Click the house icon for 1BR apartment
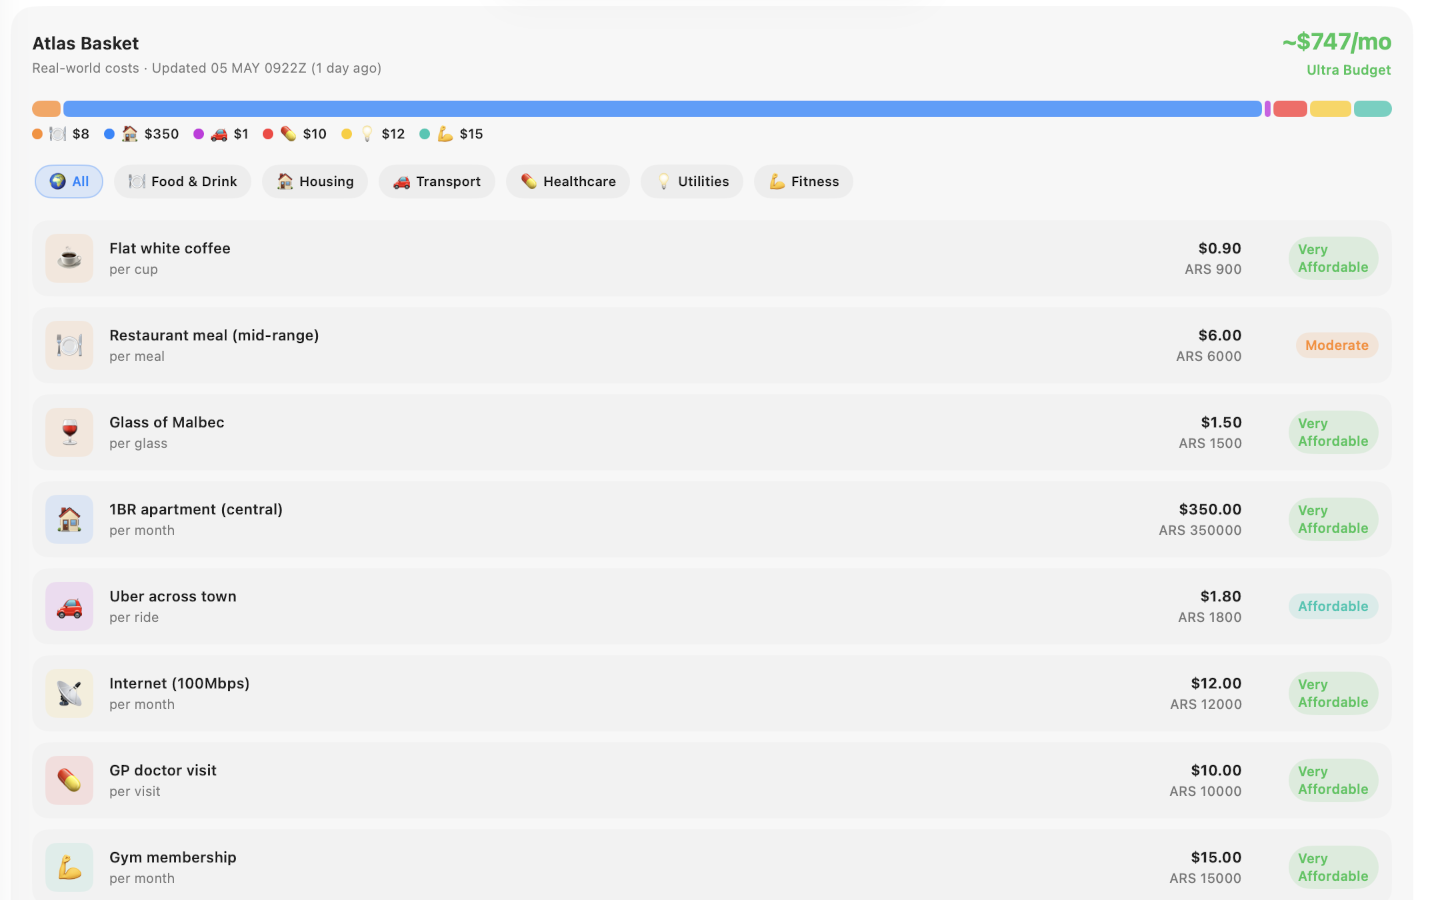This screenshot has height=904, width=1432. pos(69,519)
